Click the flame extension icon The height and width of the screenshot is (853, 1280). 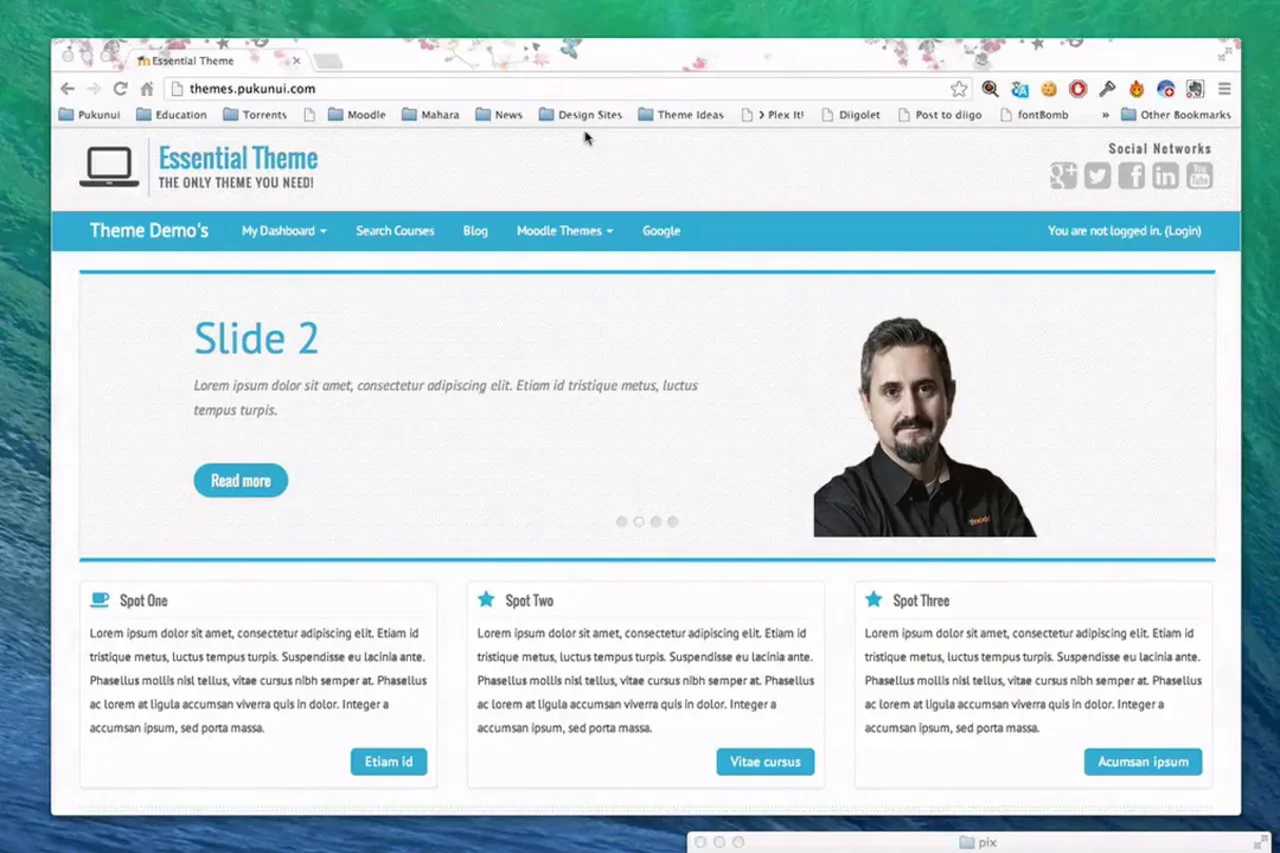(1137, 89)
